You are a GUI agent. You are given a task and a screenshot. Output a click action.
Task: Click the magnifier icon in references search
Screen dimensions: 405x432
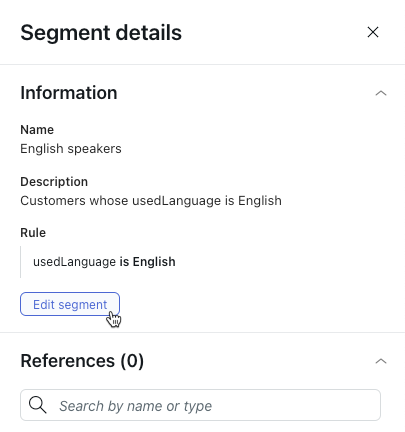click(37, 405)
